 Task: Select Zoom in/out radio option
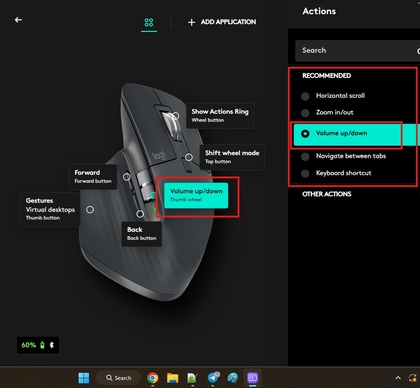305,113
